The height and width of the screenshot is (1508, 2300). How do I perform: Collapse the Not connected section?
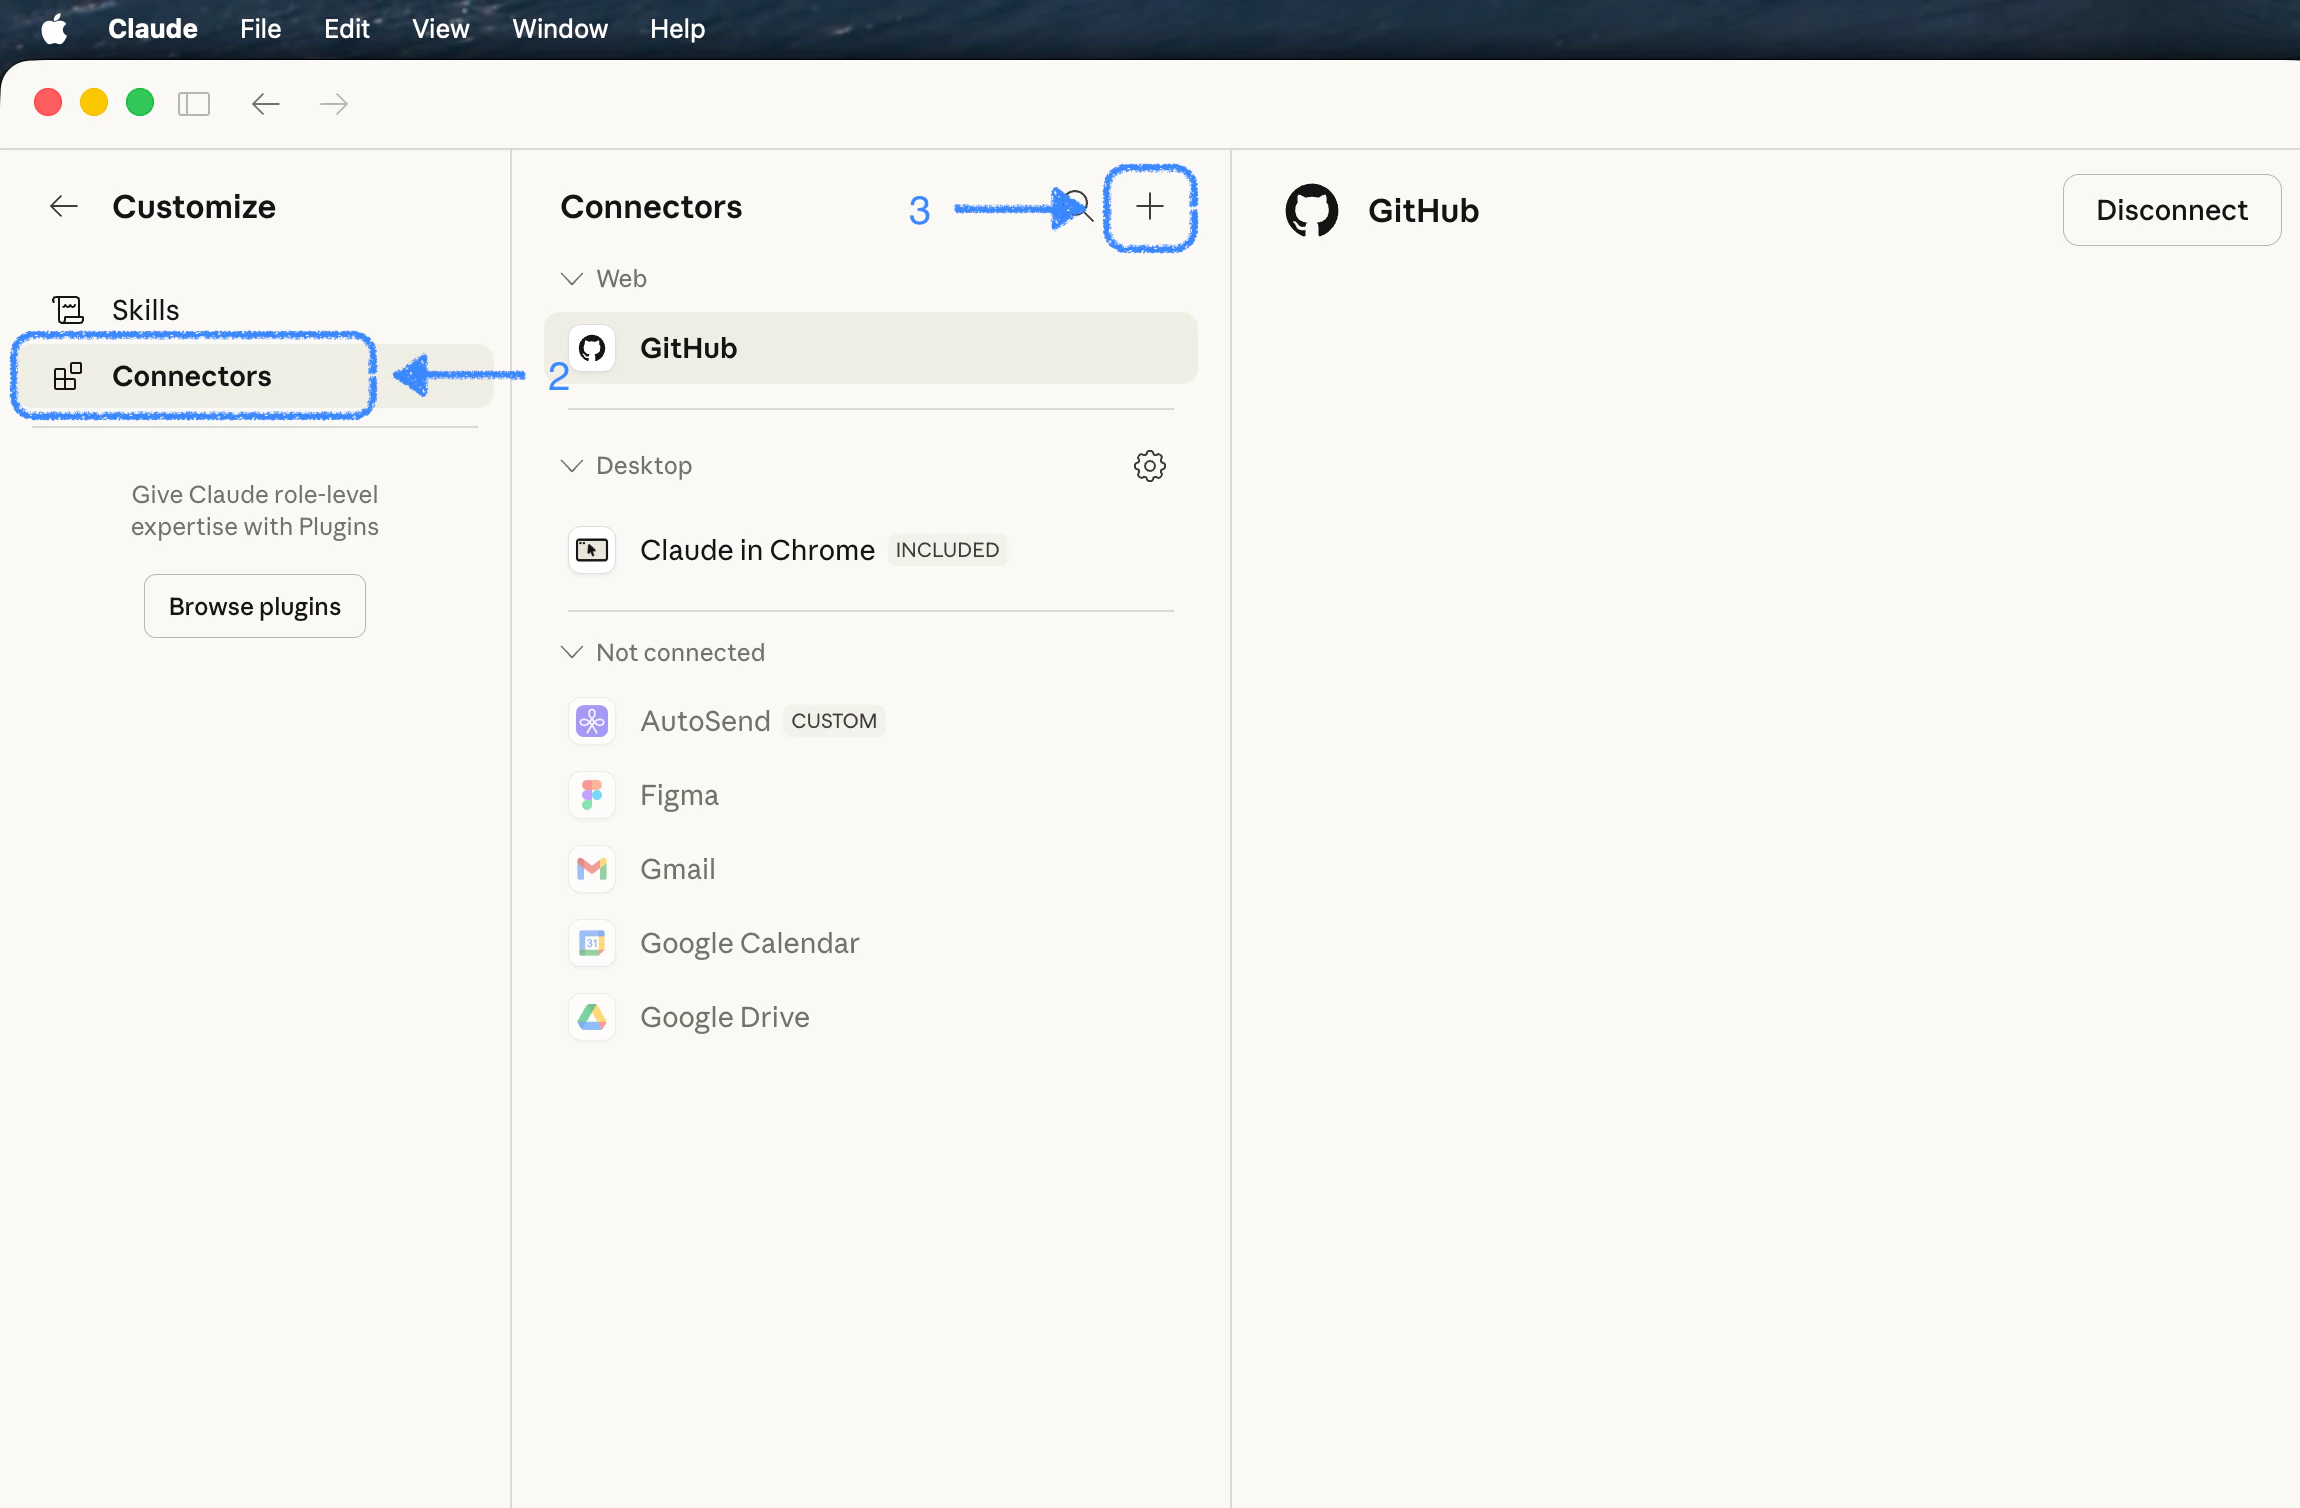coord(572,653)
